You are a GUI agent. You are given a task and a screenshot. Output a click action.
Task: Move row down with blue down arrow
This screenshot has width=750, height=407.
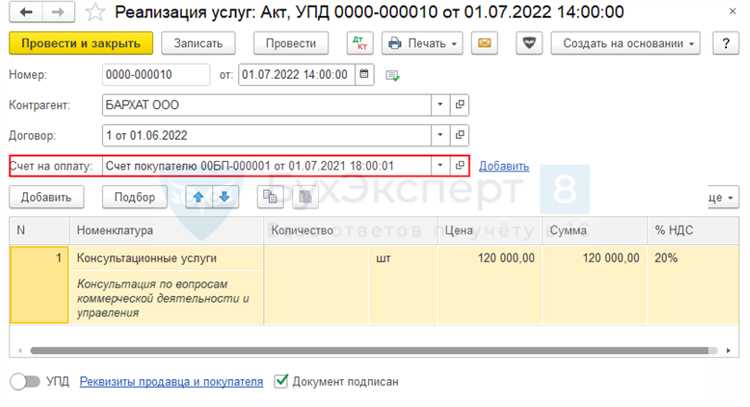pyautogui.click(x=225, y=197)
